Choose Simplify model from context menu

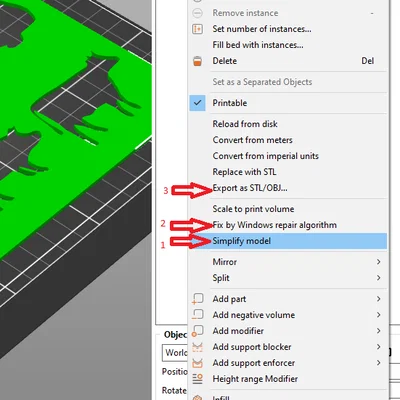point(288,241)
